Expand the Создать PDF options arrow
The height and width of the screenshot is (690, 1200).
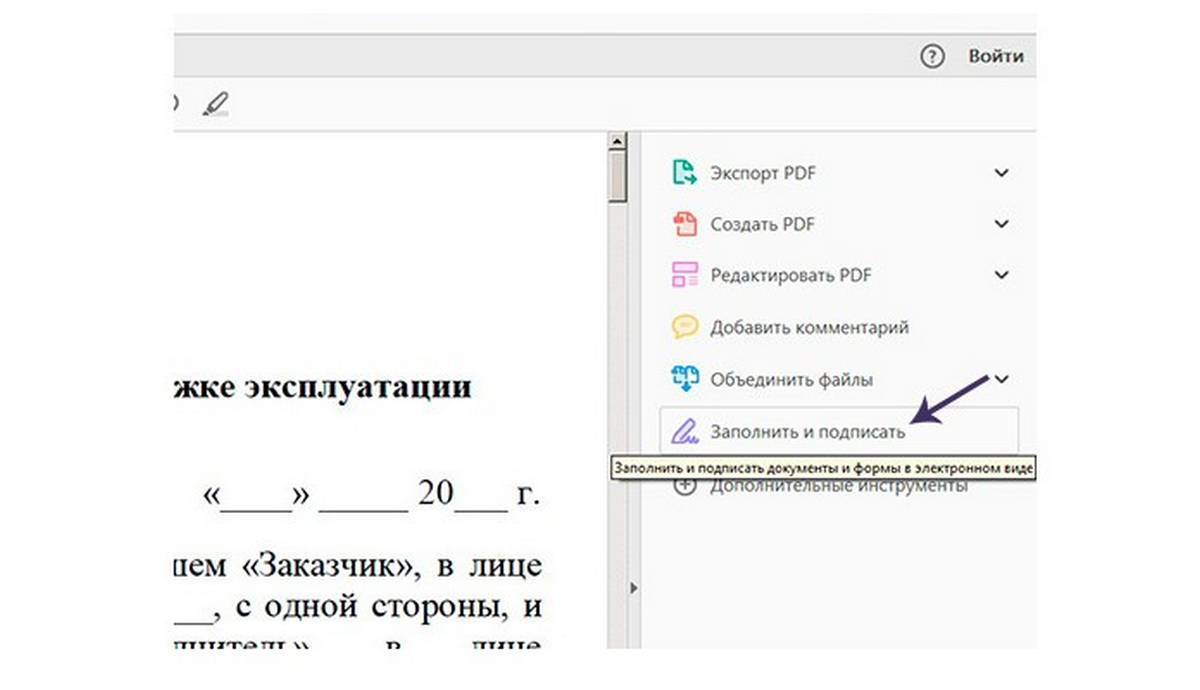pos(1002,223)
